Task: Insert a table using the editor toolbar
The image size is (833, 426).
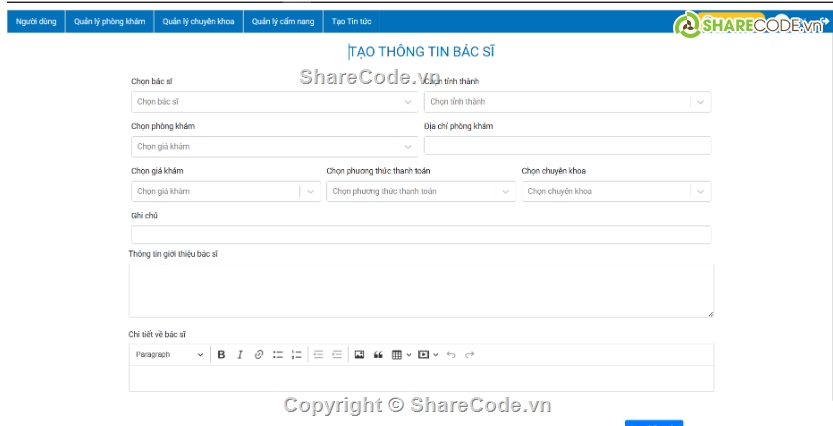Action: pyautogui.click(x=400, y=355)
